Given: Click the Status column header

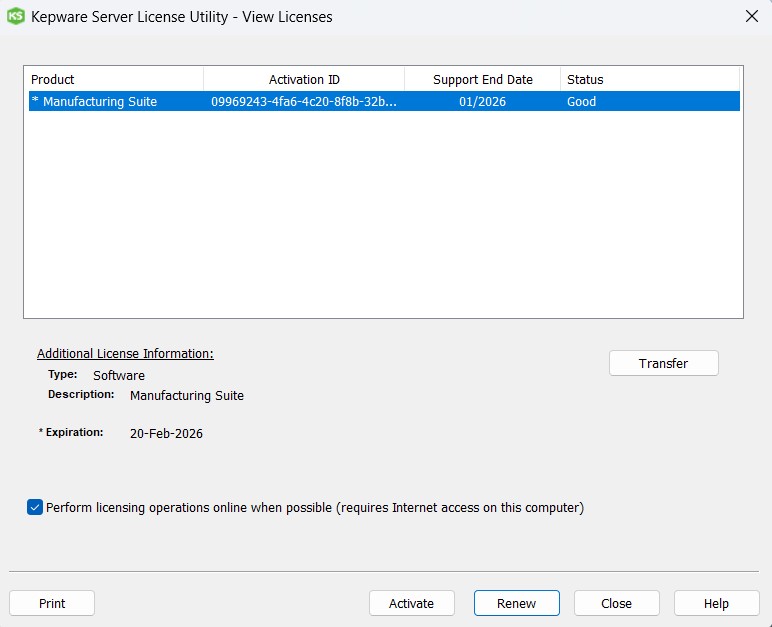Looking at the screenshot, I should click(648, 79).
